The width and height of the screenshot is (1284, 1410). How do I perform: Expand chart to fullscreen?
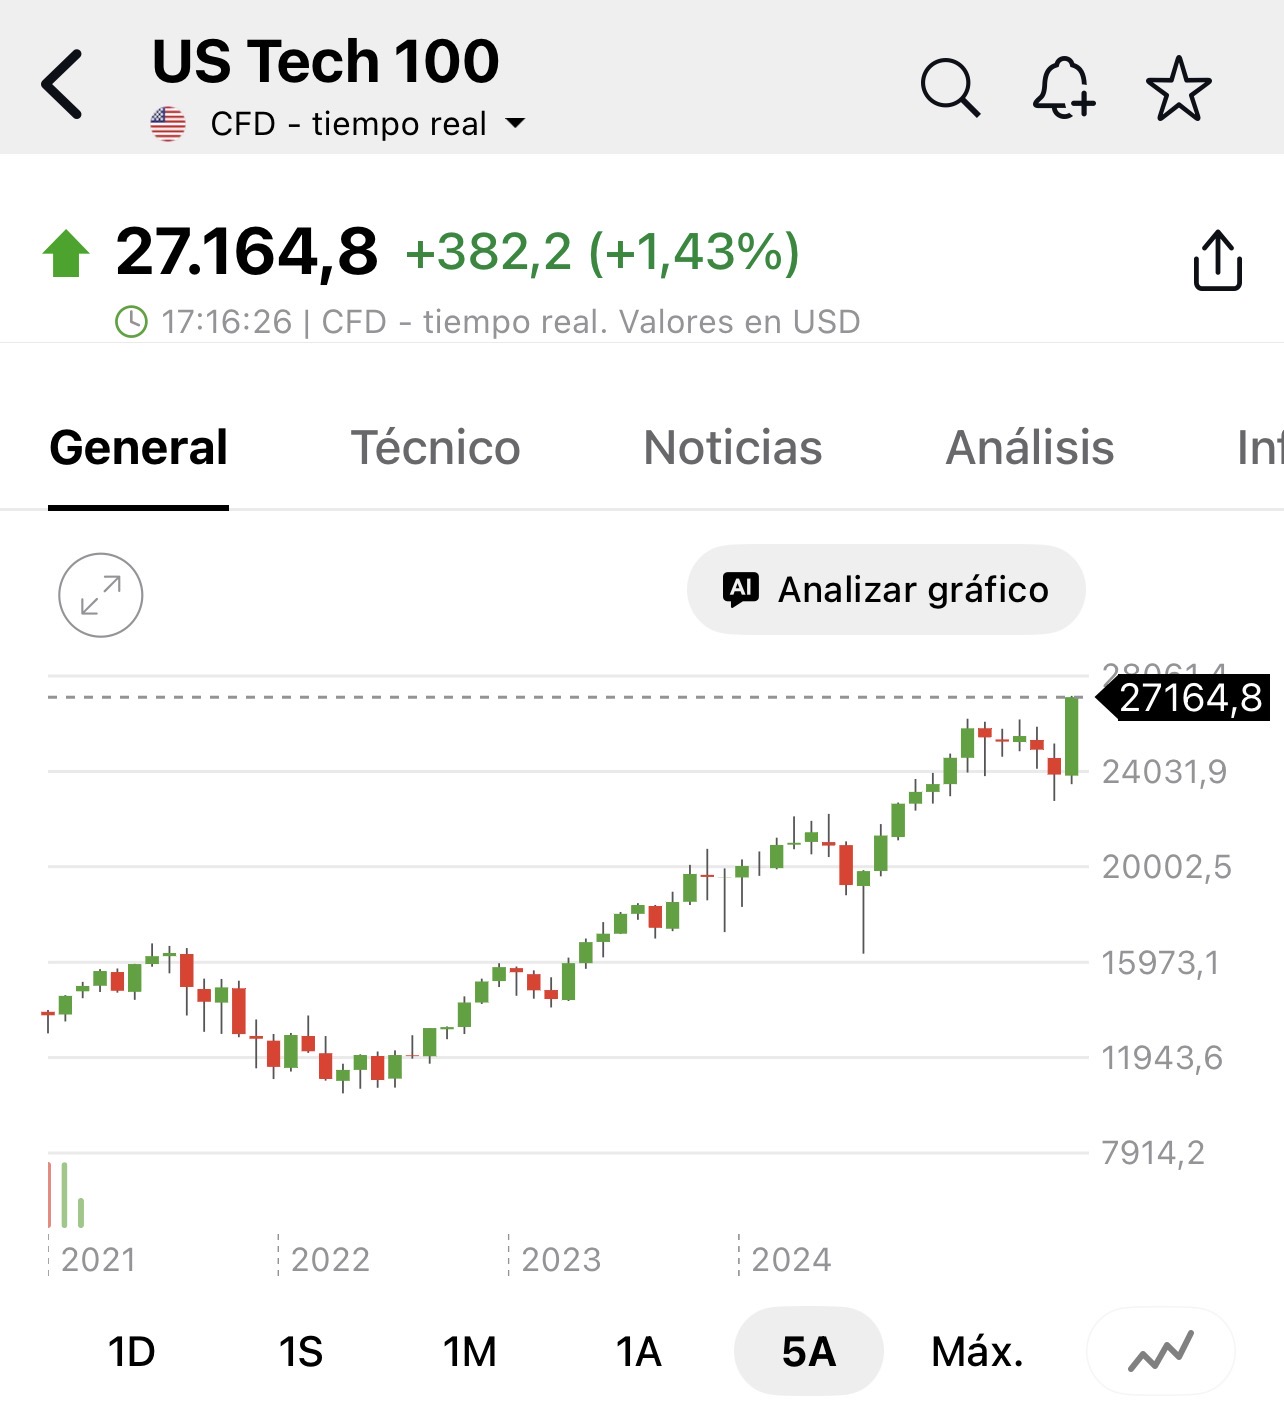pos(101,595)
